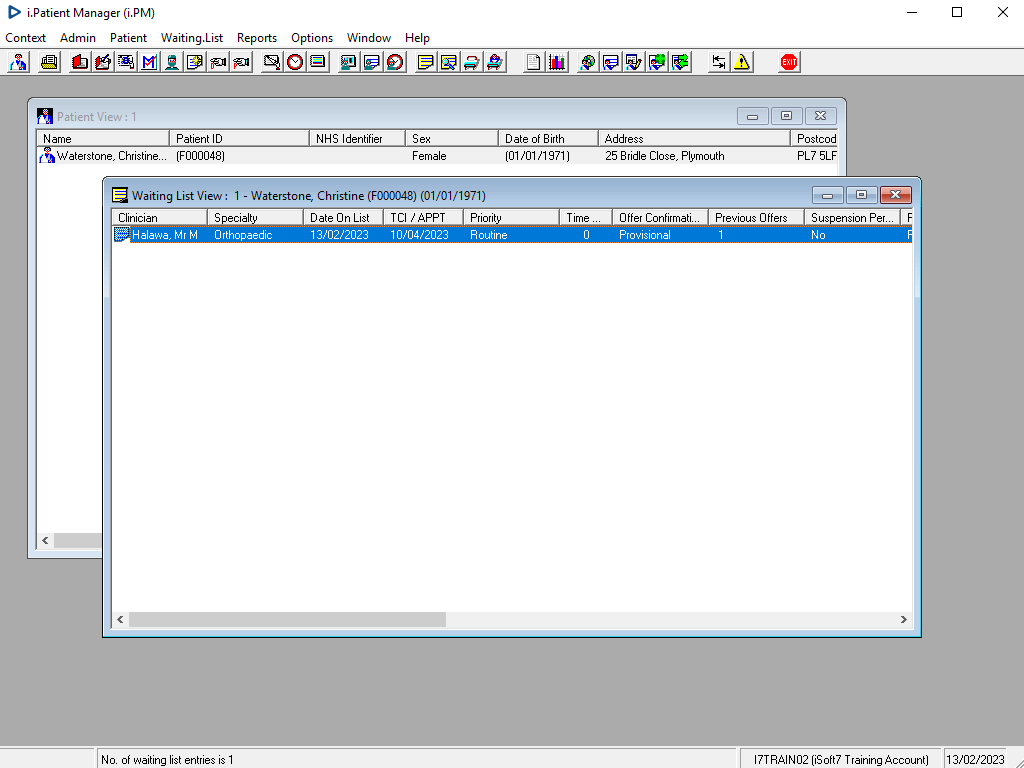Click the person with globe toolbar icon
Viewport: 1024px width, 768px height.
pos(588,62)
